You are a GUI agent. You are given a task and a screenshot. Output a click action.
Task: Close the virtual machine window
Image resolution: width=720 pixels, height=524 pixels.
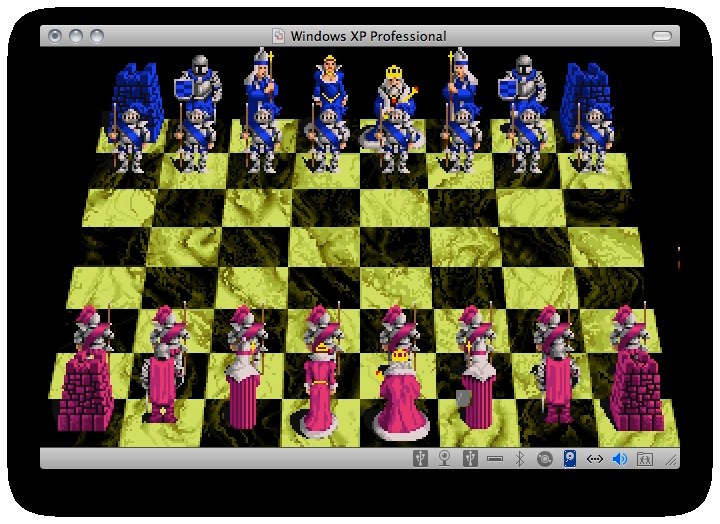(55, 36)
